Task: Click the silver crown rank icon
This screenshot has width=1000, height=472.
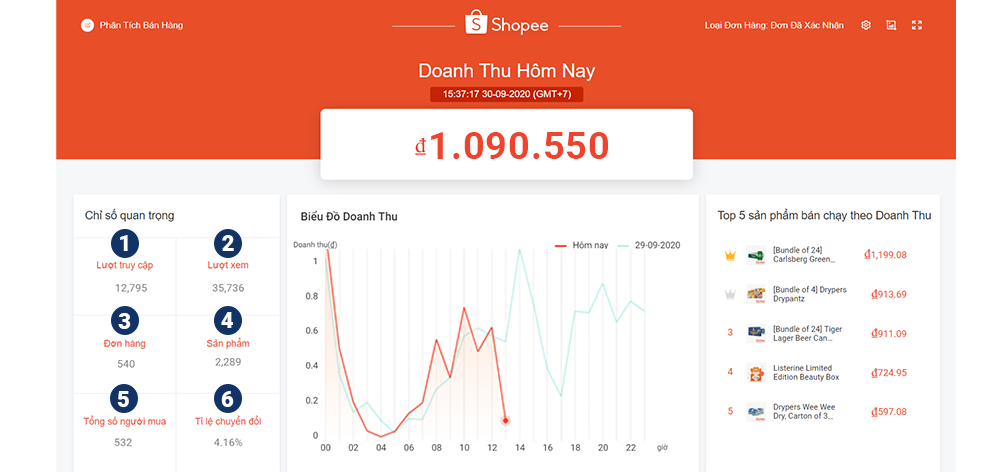Action: [x=730, y=295]
